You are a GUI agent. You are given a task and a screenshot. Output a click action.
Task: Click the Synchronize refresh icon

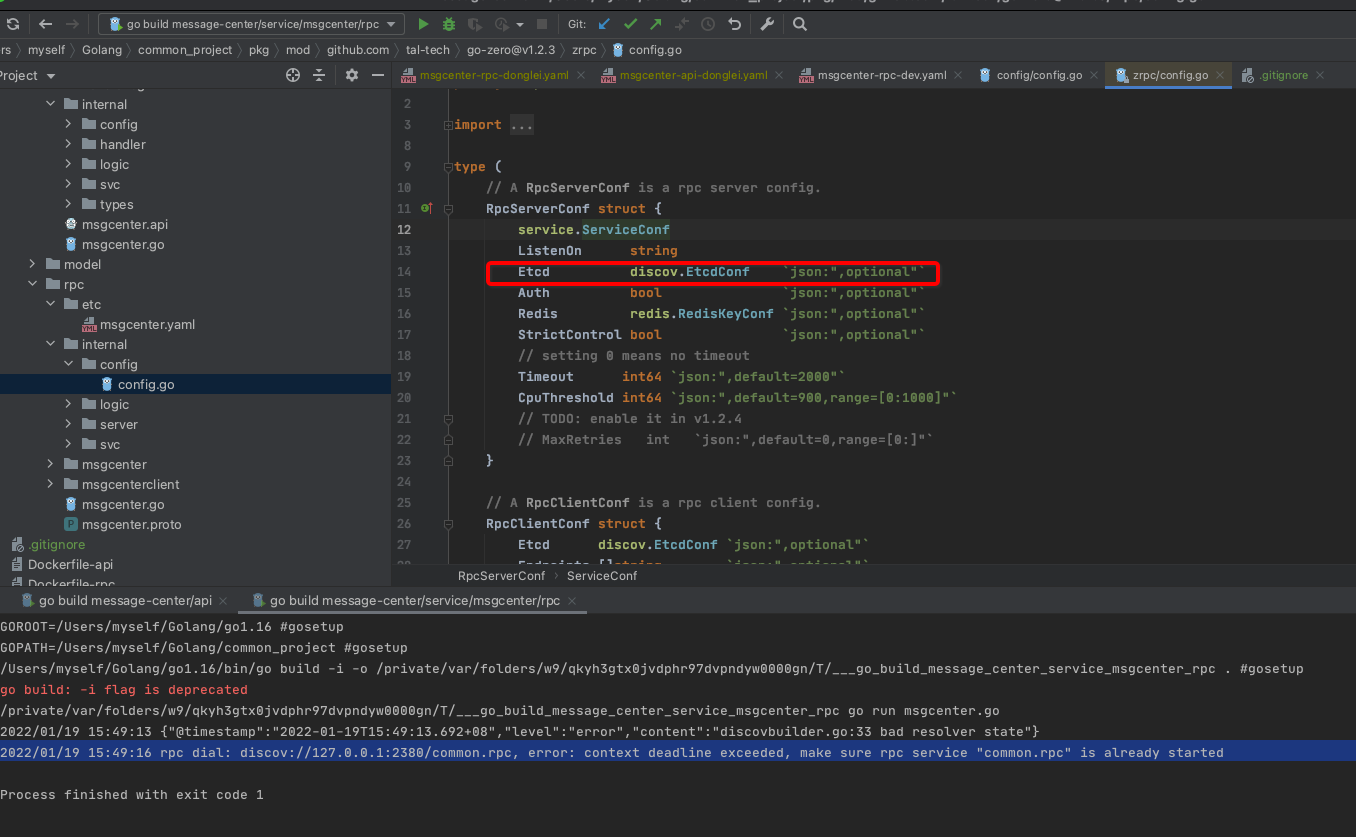(13, 24)
